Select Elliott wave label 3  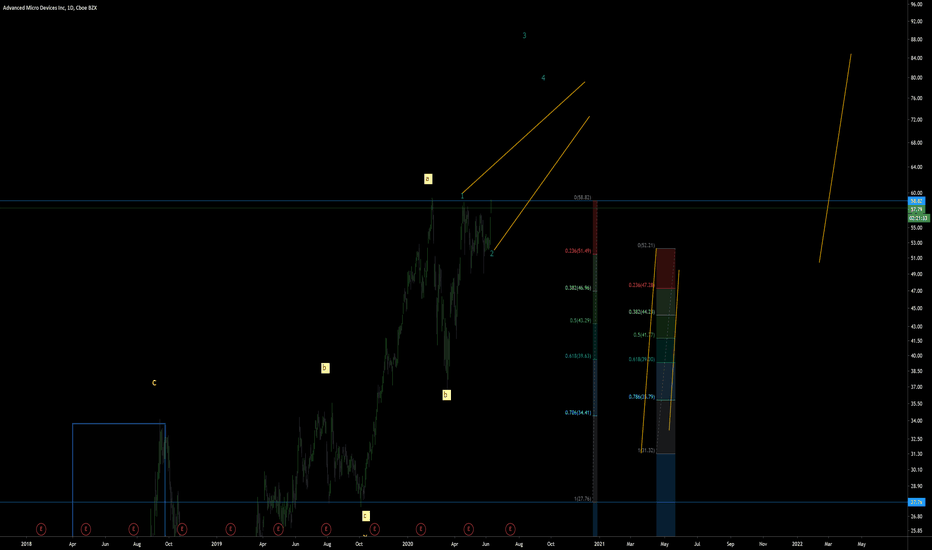pos(524,36)
